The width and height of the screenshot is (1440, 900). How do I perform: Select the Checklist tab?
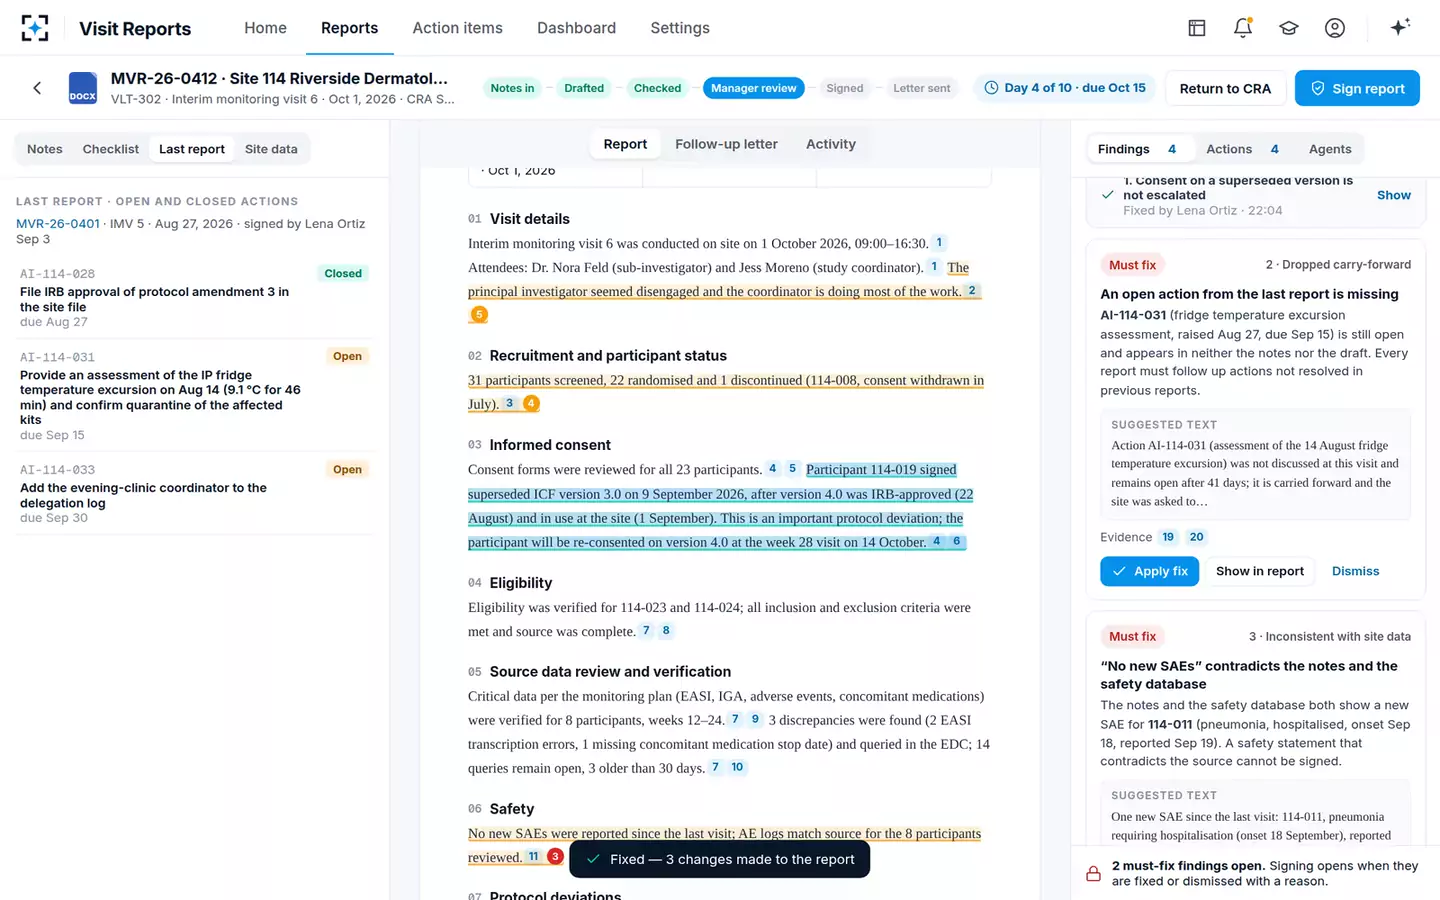[111, 149]
